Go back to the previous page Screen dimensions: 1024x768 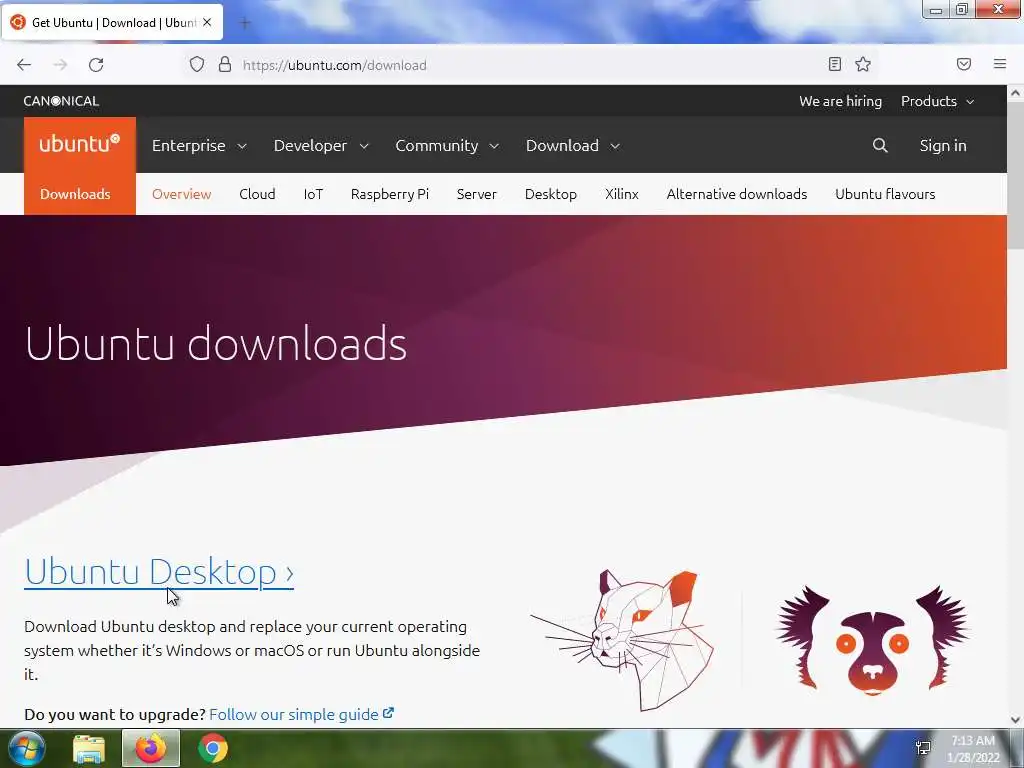coord(24,65)
